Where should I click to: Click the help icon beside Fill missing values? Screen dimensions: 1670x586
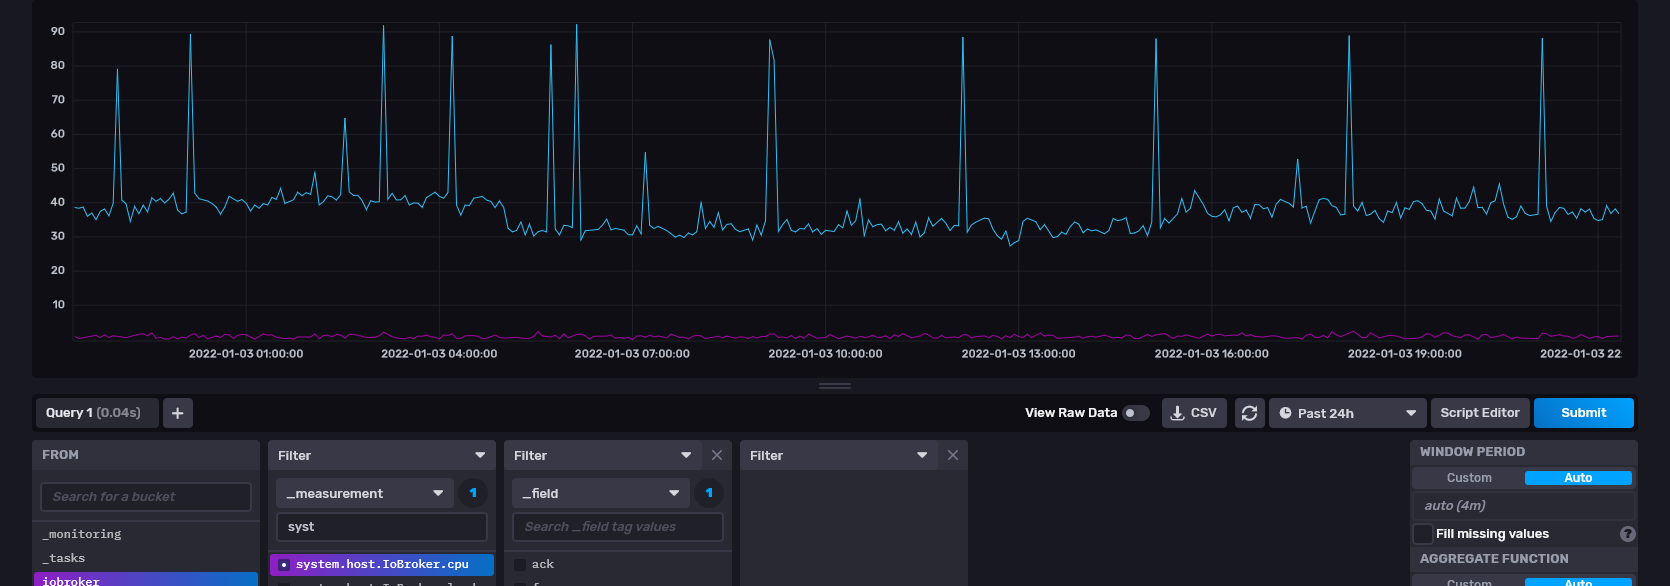point(1627,534)
